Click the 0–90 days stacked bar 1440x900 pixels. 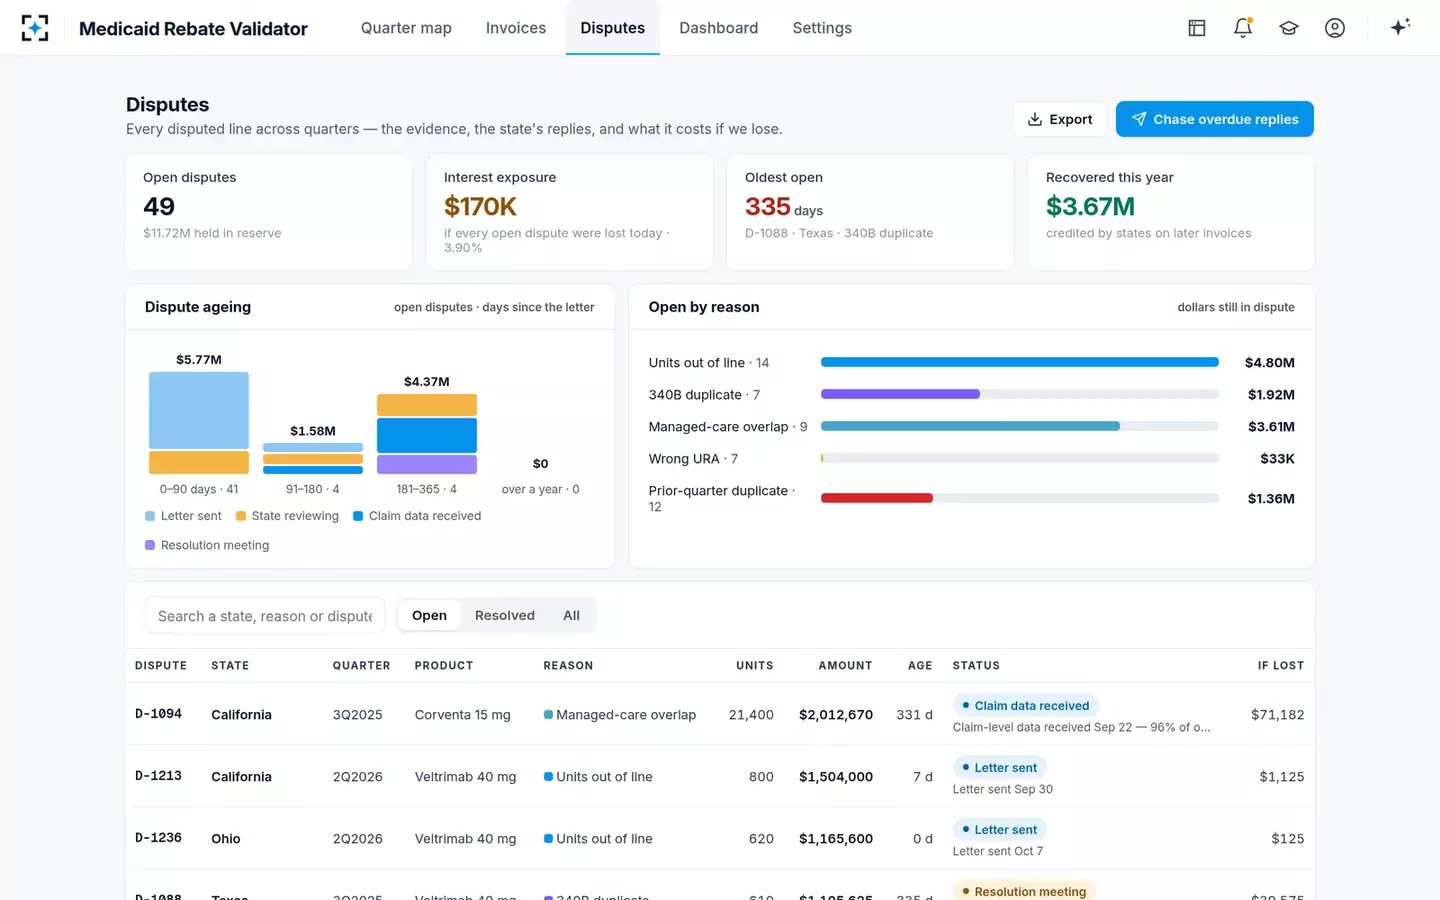click(x=199, y=422)
